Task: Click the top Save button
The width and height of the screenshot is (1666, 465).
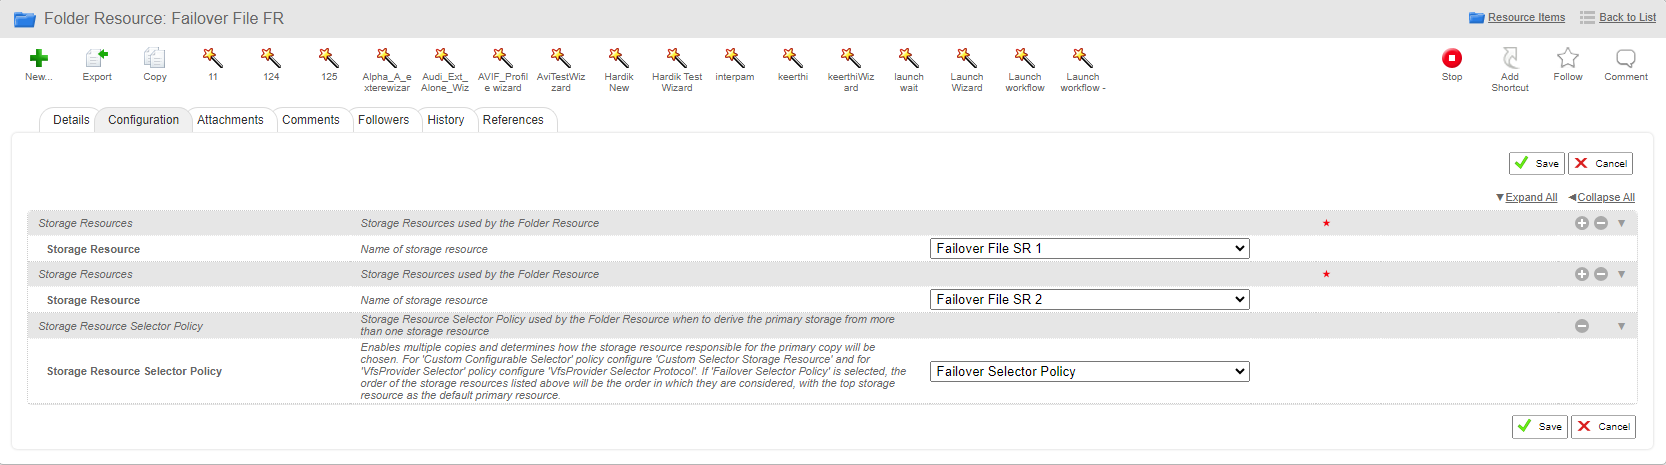Action: tap(1537, 163)
